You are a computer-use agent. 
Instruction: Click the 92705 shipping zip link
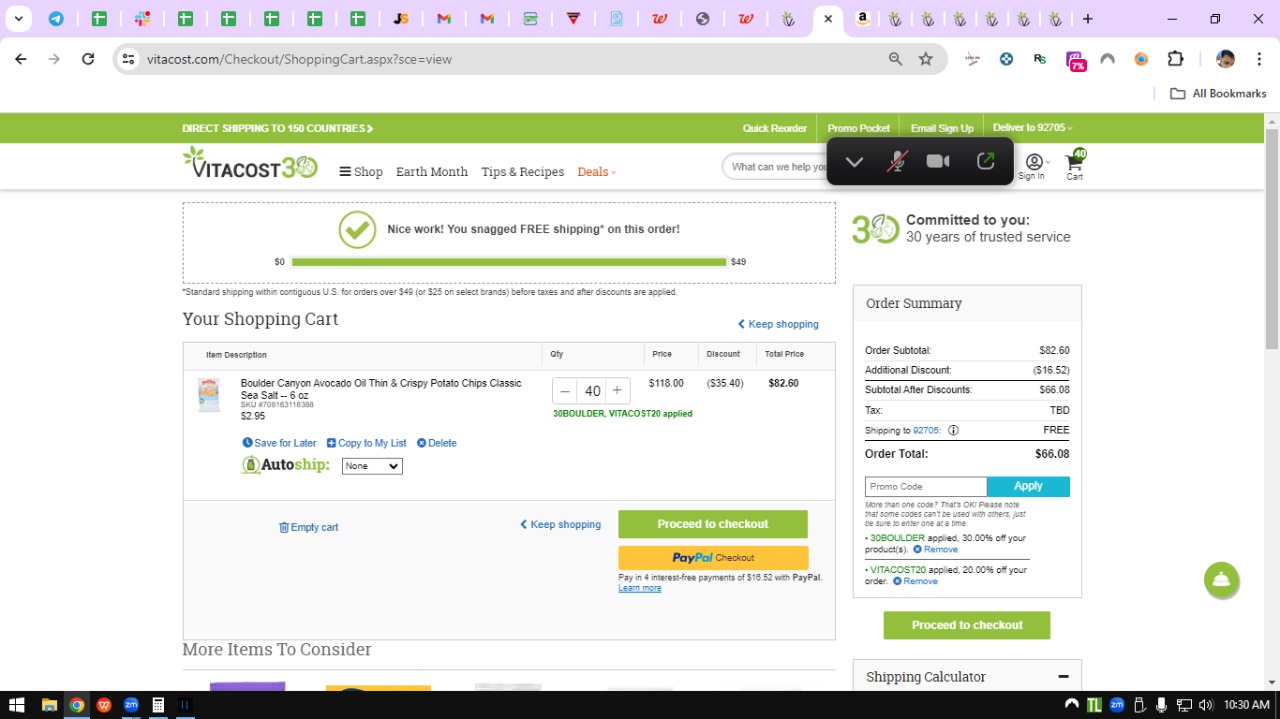click(x=927, y=430)
